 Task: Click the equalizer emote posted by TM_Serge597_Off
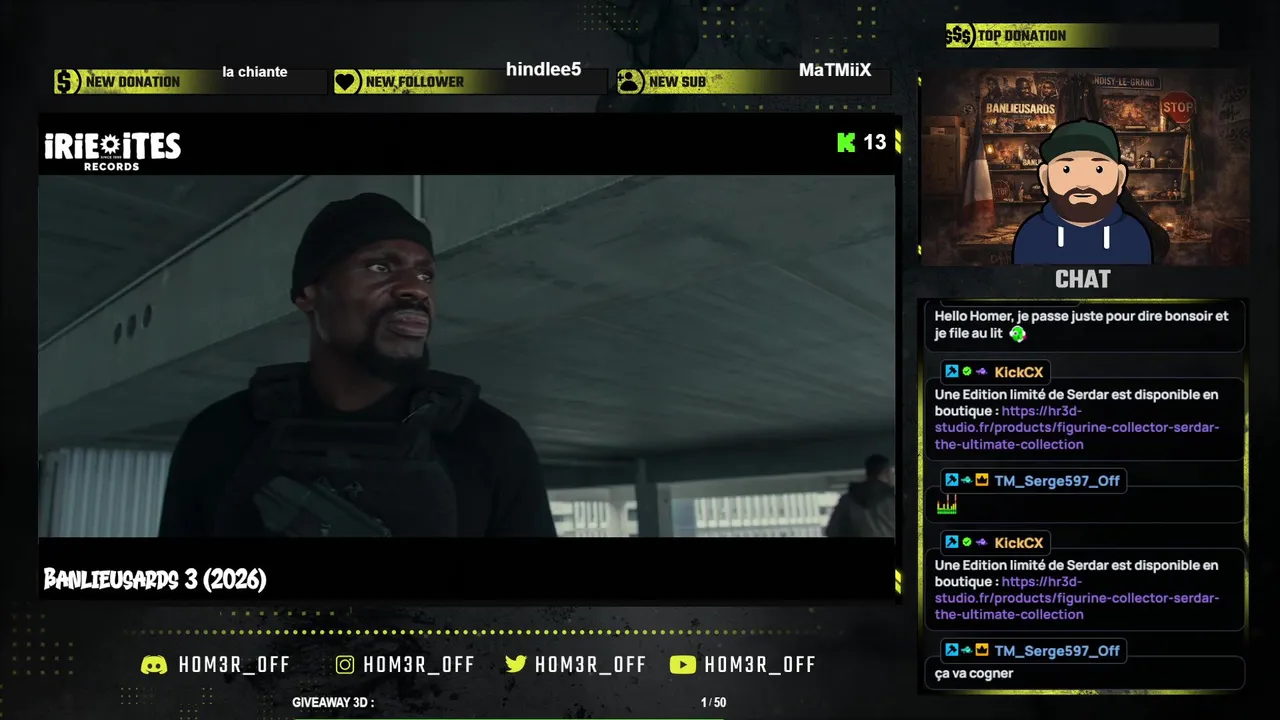click(x=946, y=504)
